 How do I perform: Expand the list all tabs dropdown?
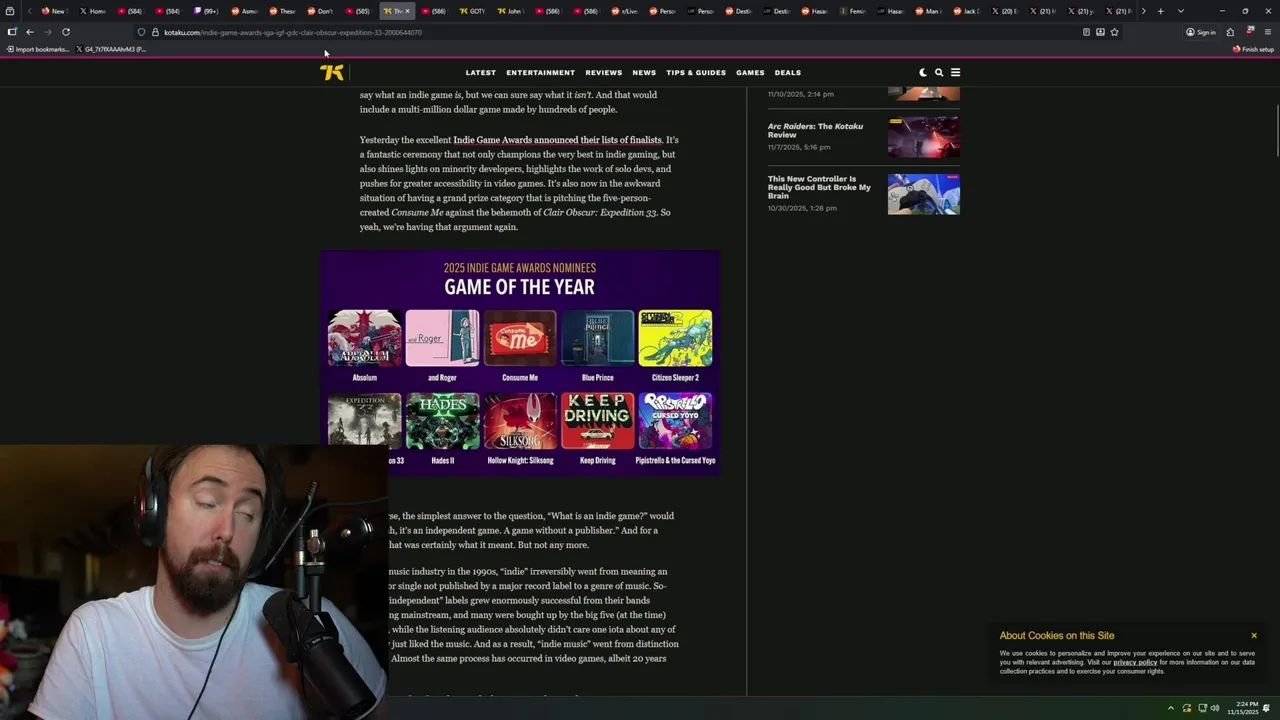click(1181, 11)
